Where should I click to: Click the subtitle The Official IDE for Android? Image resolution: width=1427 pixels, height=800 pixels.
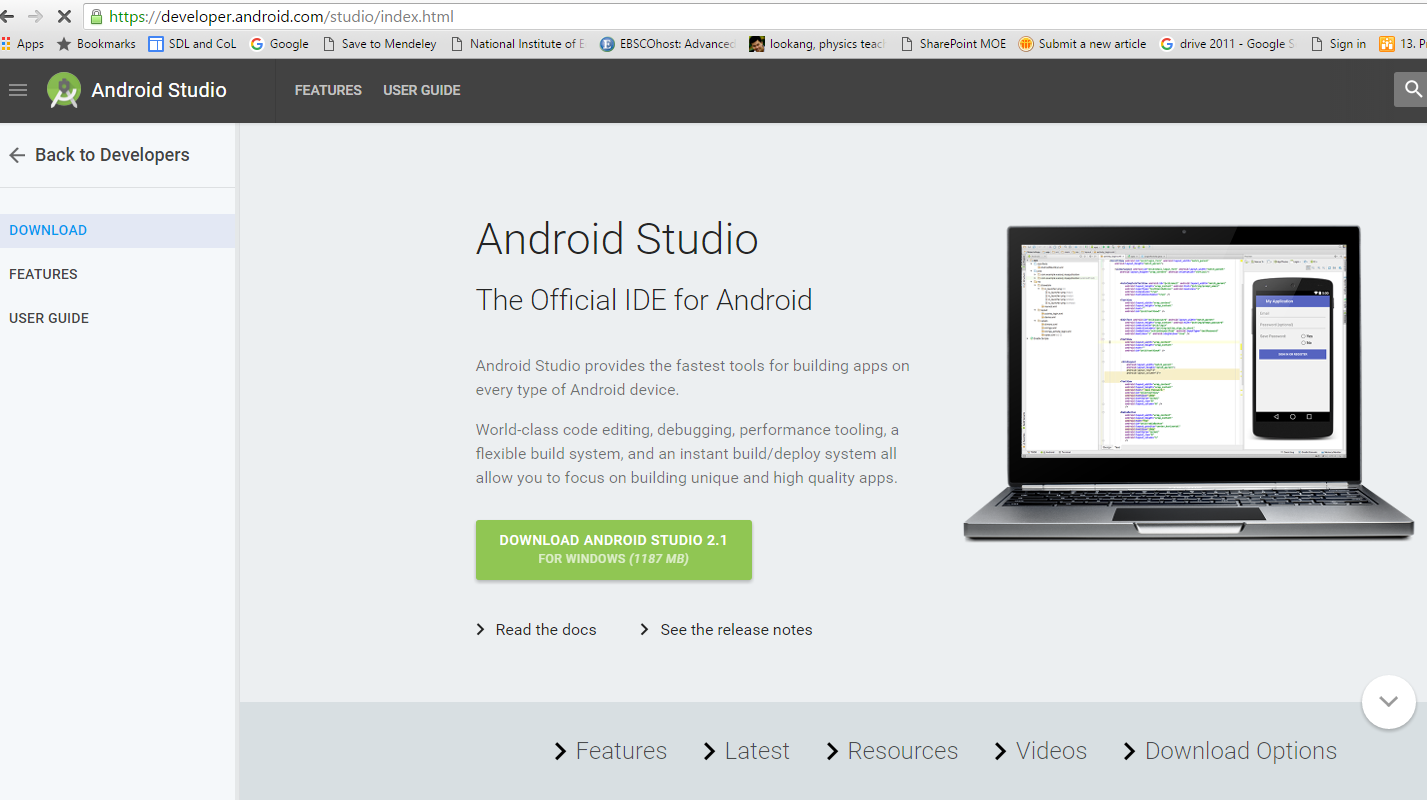(x=644, y=300)
